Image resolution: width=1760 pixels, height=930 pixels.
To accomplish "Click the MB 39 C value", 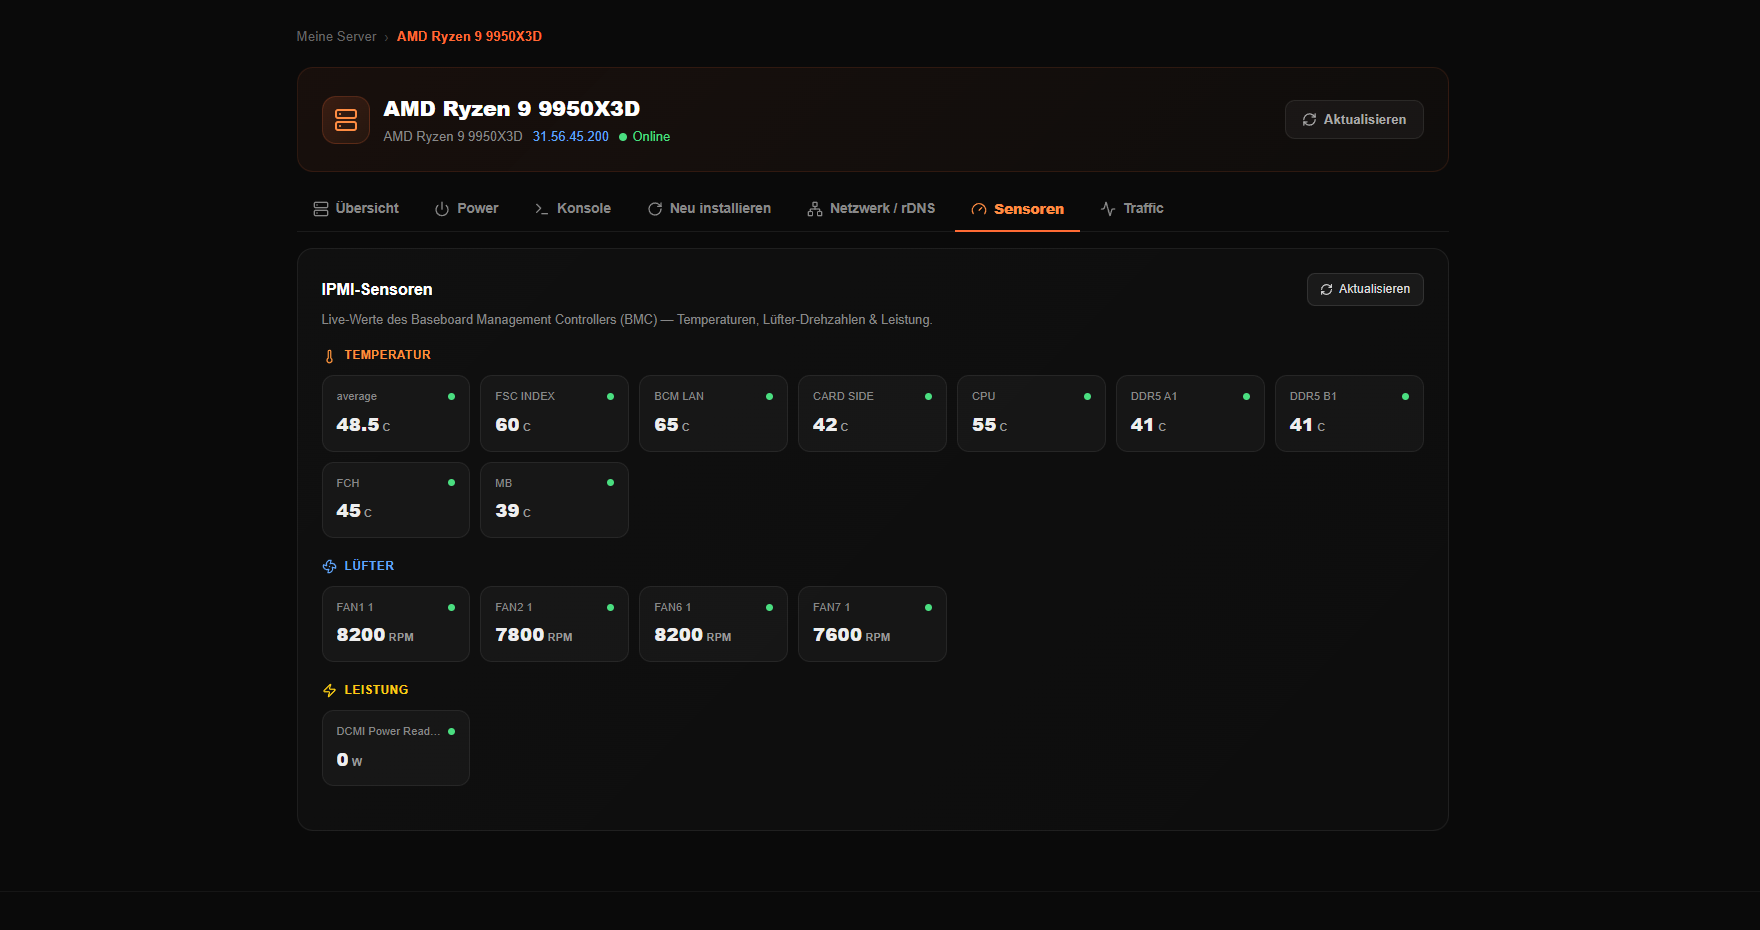I will tap(513, 511).
